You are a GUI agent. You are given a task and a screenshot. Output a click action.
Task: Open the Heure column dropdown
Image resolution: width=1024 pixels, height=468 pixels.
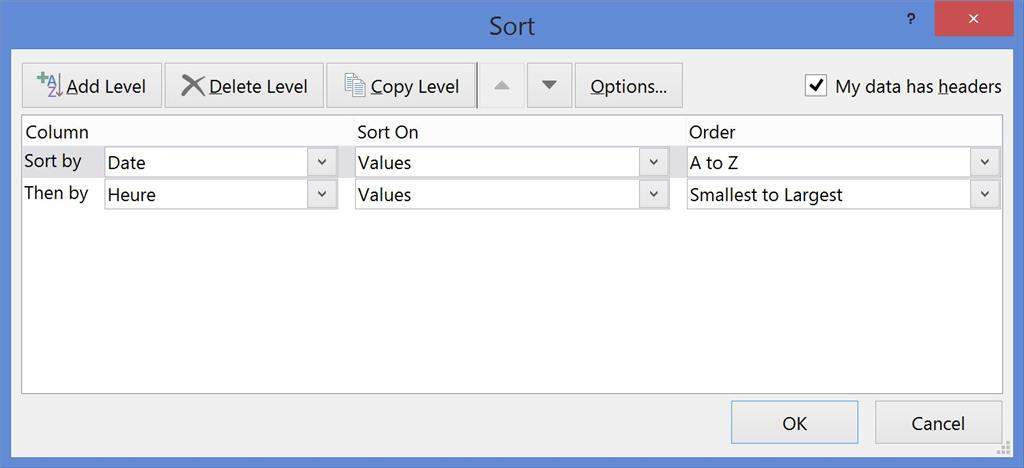click(322, 194)
